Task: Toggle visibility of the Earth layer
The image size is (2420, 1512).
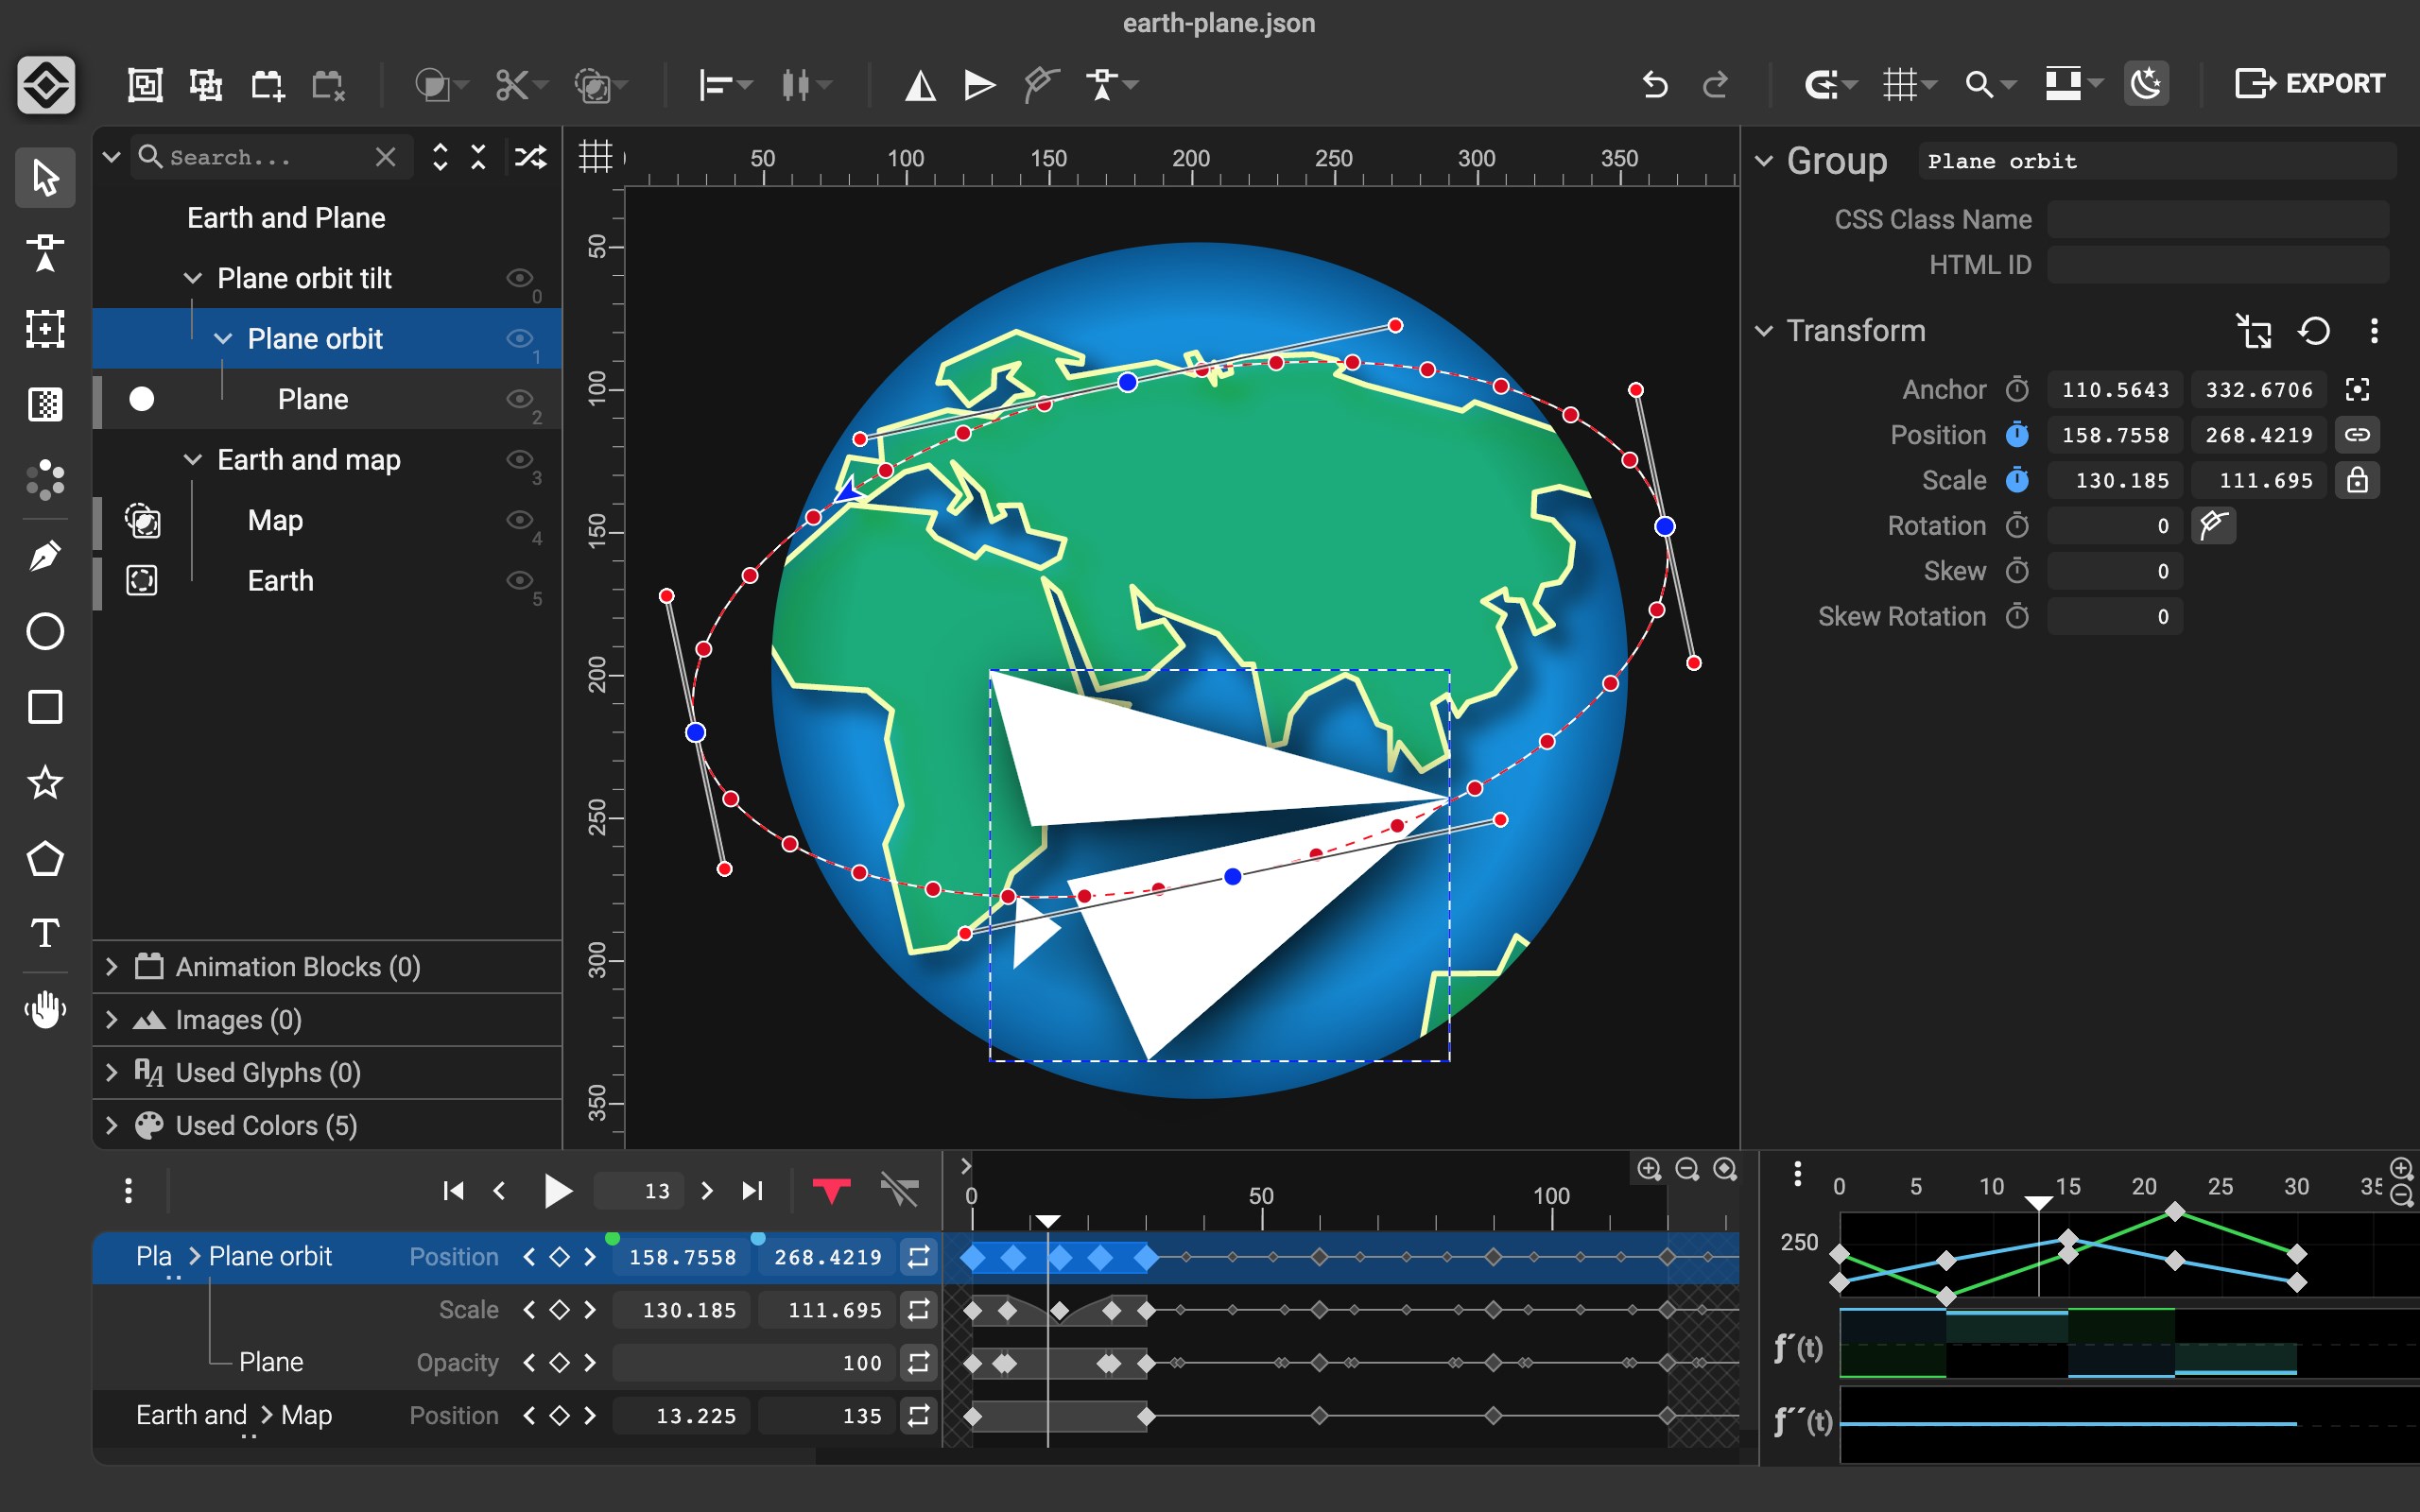Action: 521,580
